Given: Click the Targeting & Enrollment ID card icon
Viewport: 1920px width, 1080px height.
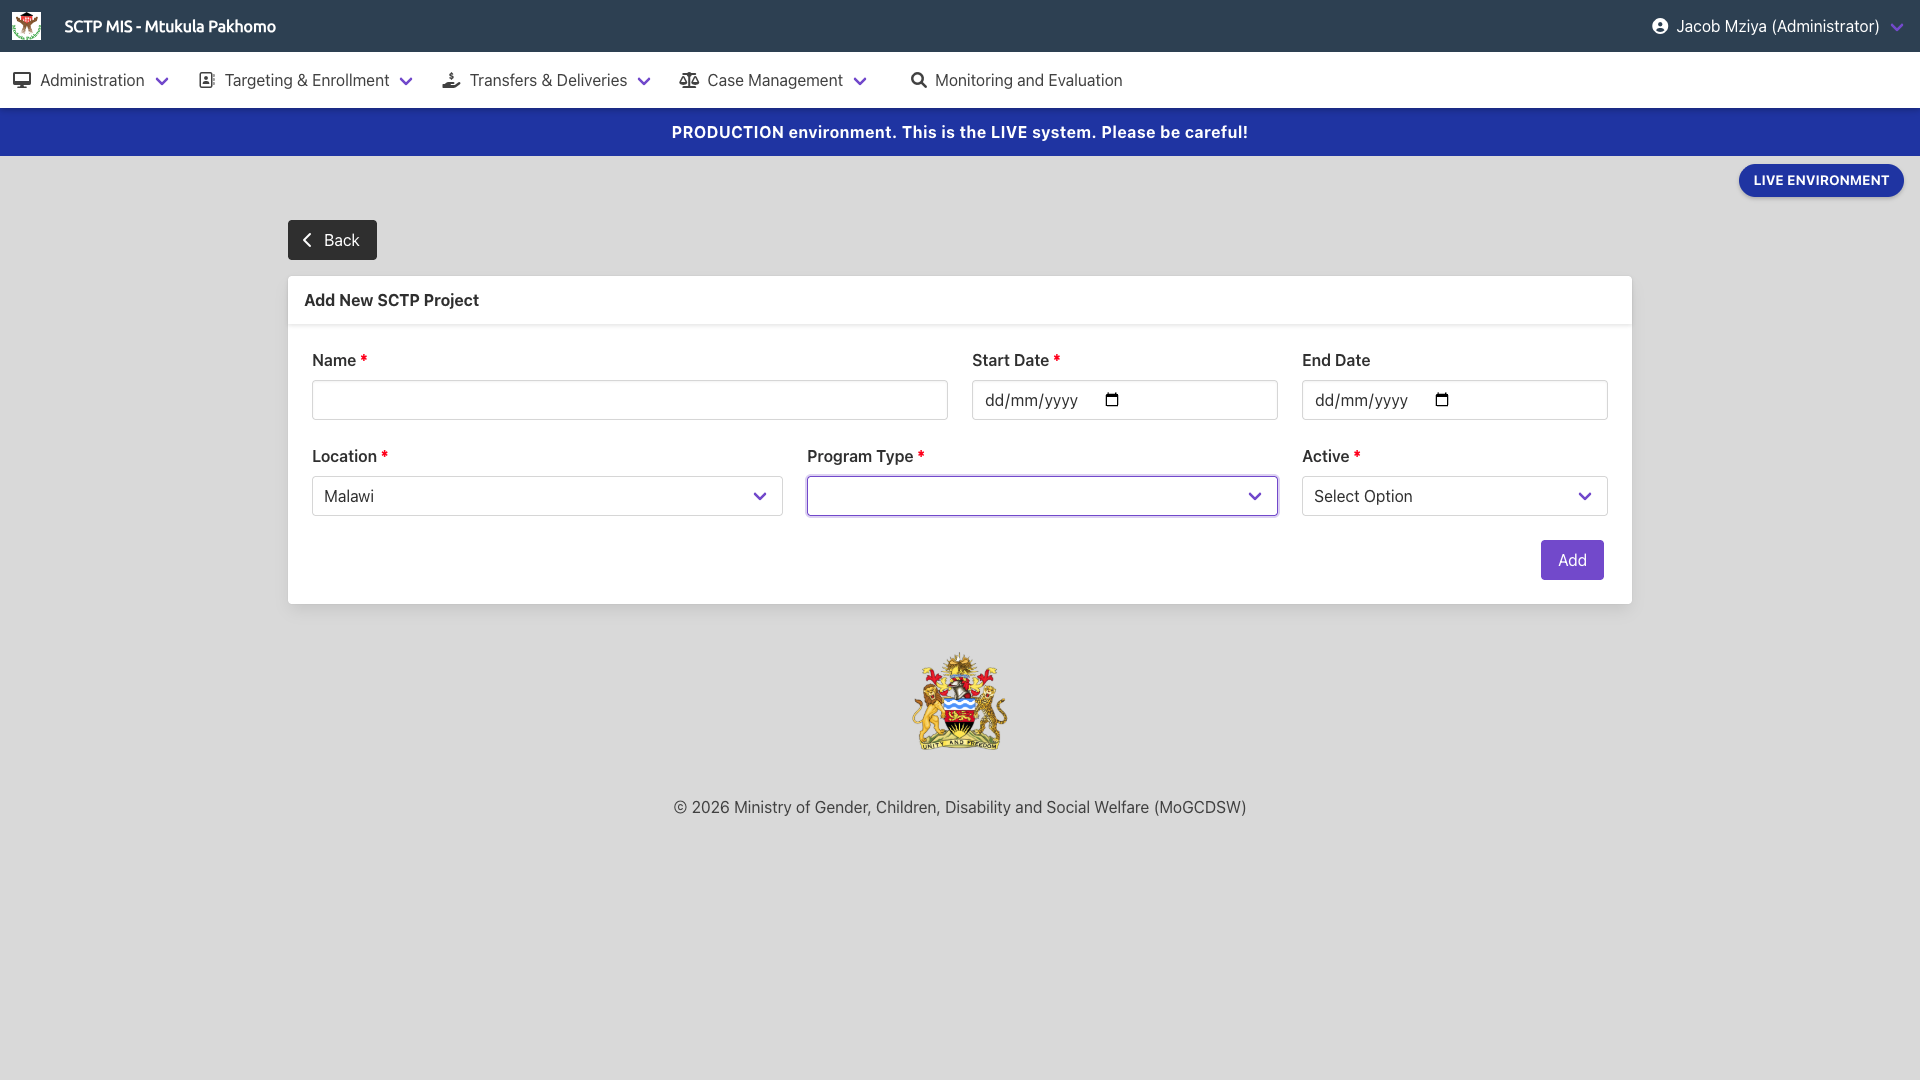Looking at the screenshot, I should 207,80.
